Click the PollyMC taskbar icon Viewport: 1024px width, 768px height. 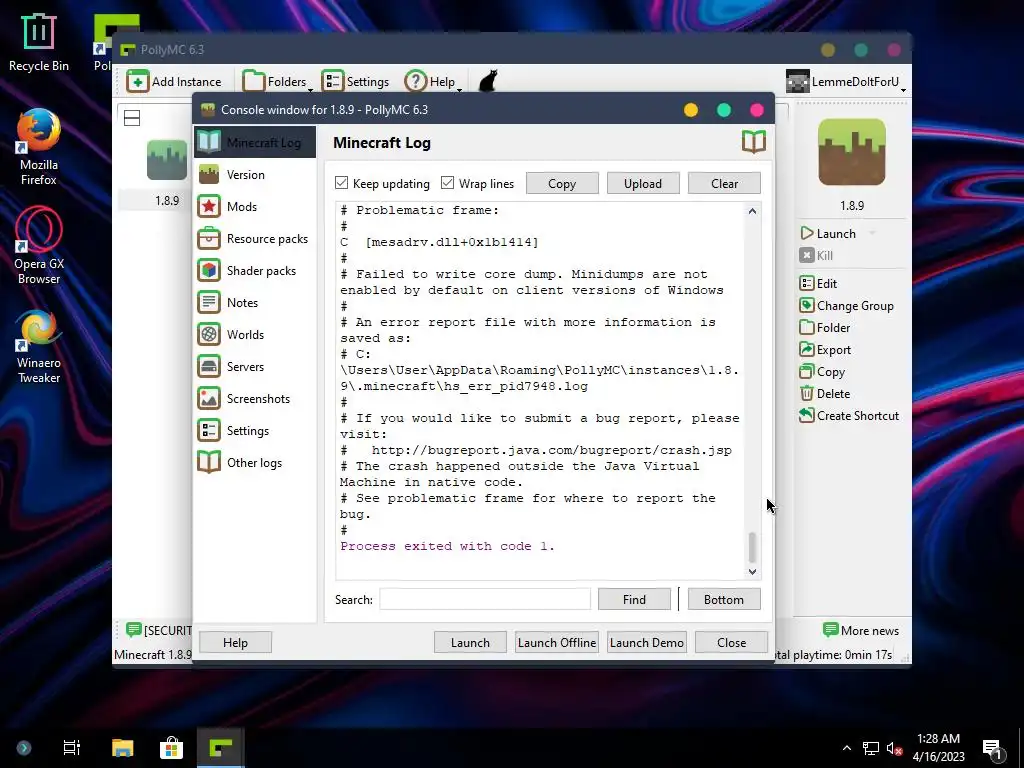coord(220,748)
